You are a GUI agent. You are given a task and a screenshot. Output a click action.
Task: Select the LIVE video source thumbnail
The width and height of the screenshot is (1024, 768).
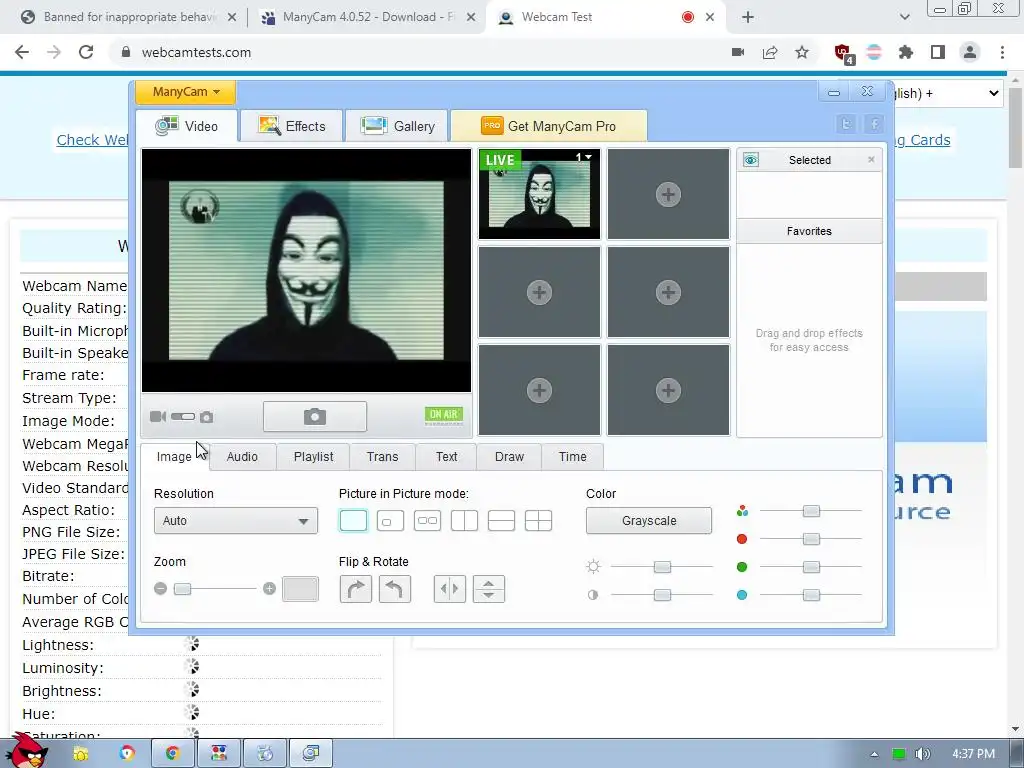[x=539, y=194]
